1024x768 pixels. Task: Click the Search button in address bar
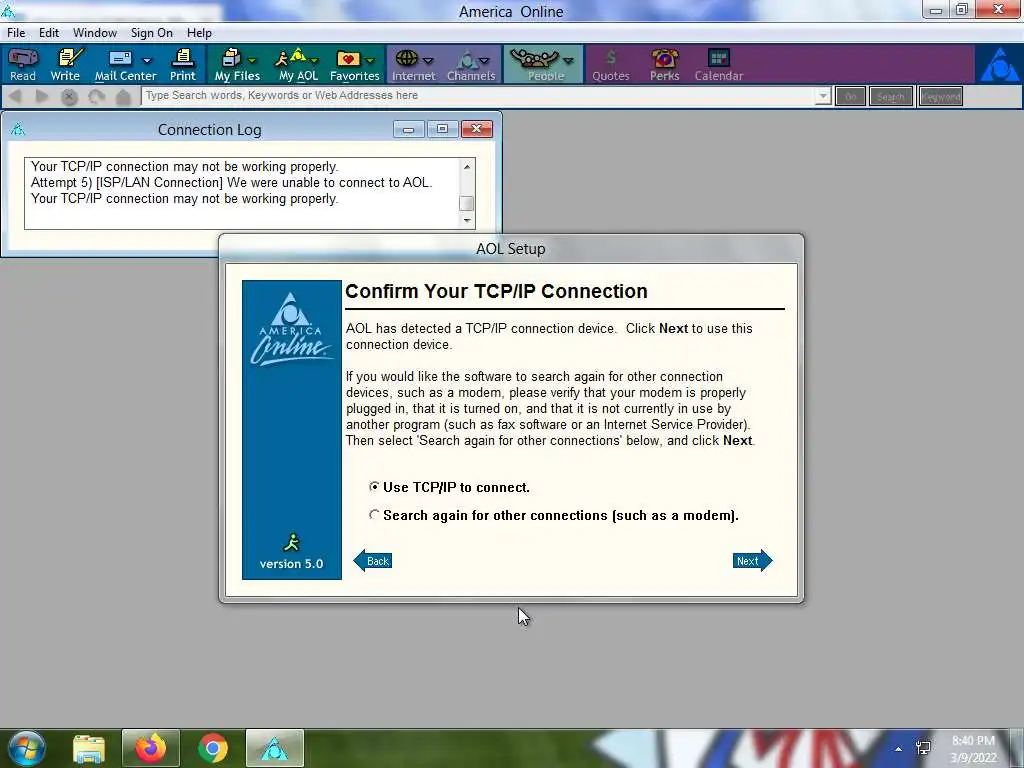(x=891, y=97)
